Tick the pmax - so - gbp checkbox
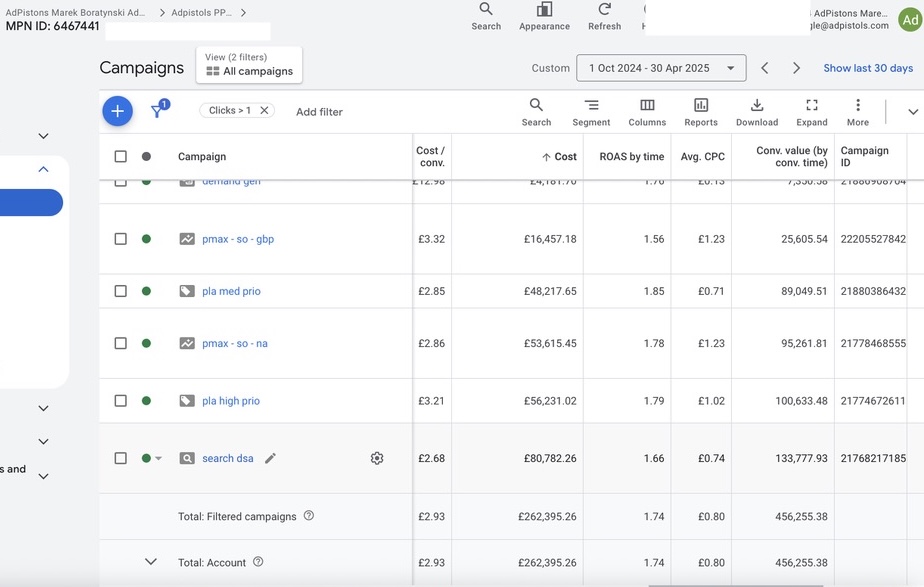Screen dimensions: 924x587 tap(120, 239)
